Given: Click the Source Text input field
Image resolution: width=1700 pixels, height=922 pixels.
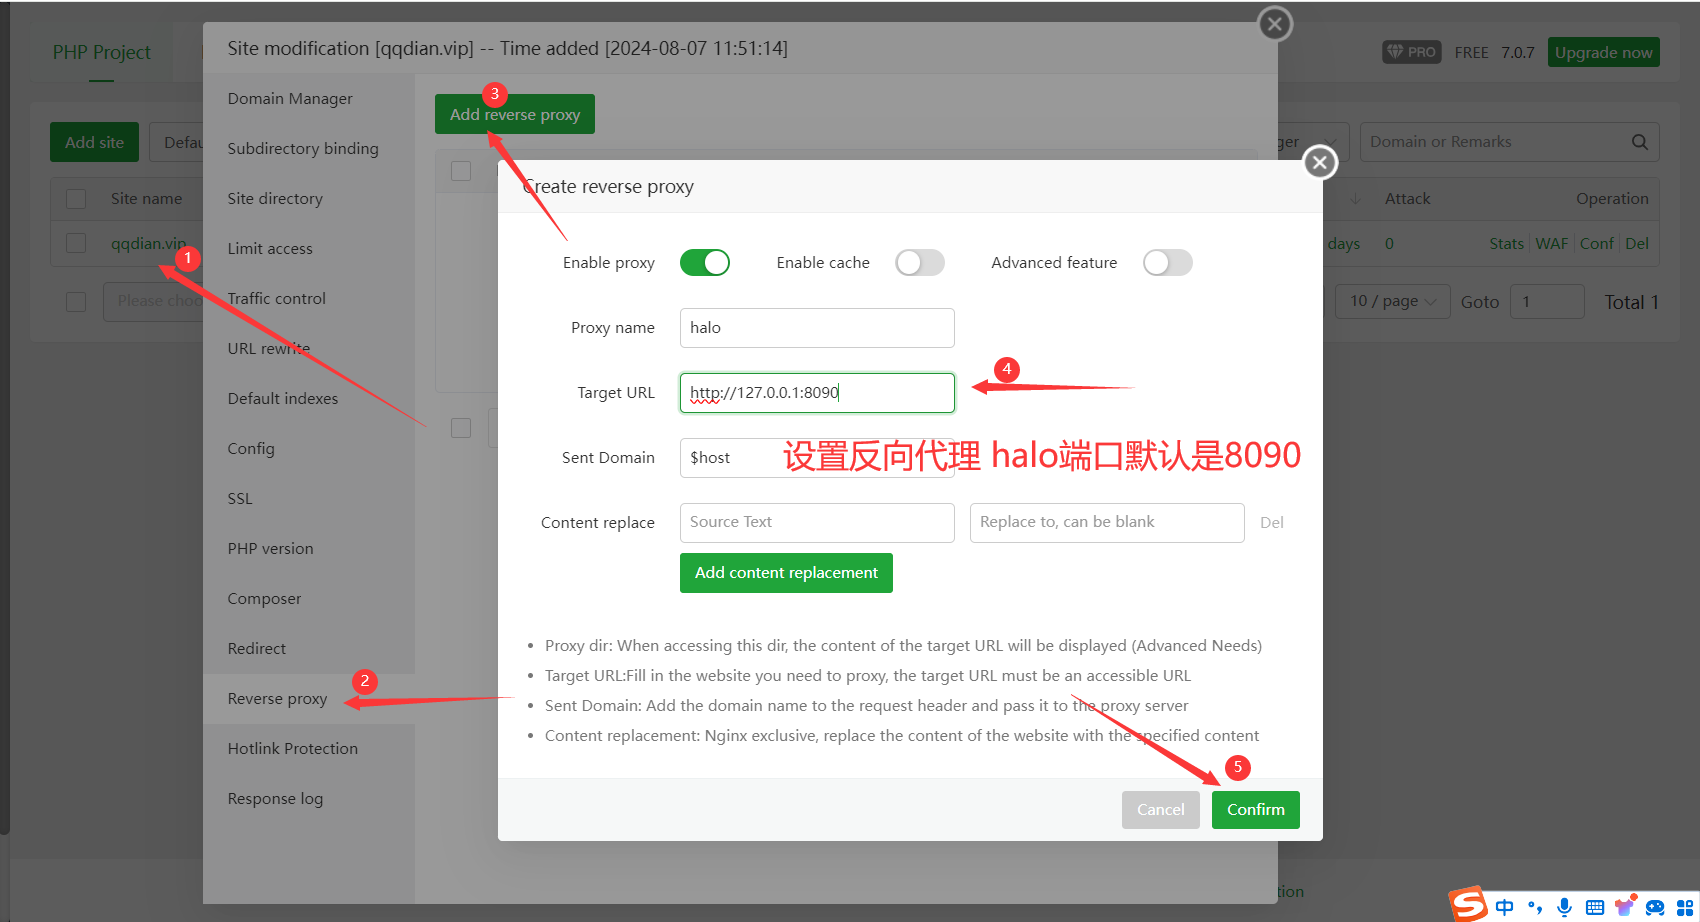Looking at the screenshot, I should [817, 523].
